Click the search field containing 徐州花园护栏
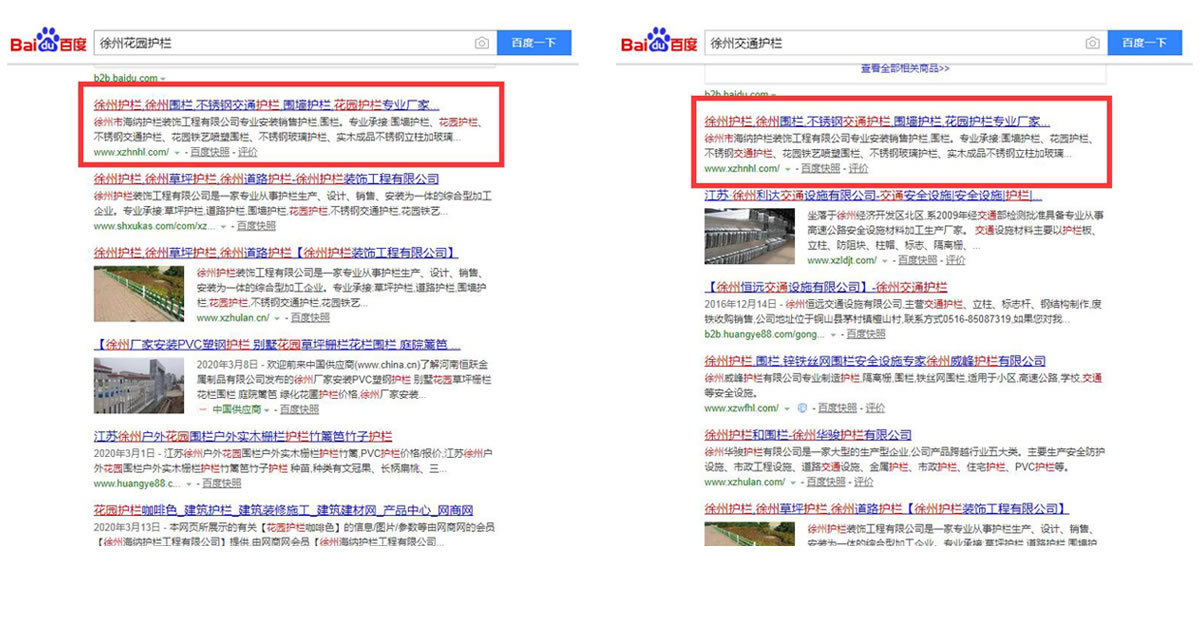The image size is (1201, 641). pos(280,44)
